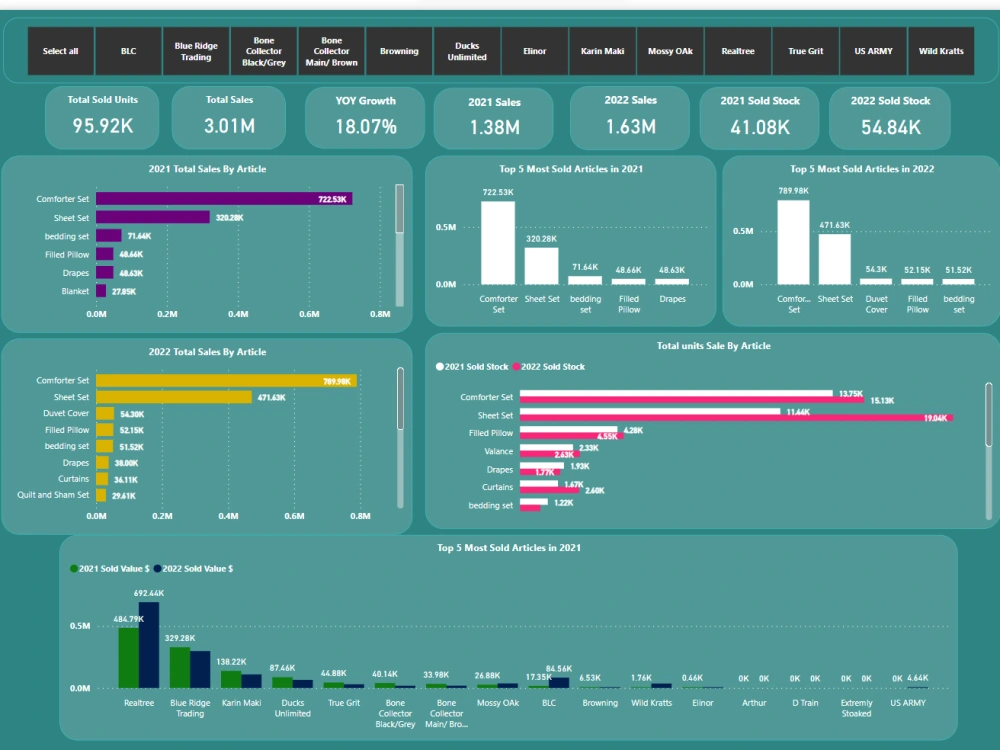Viewport: 1000px width, 750px height.
Task: Filter by US ARMY
Action: (873, 51)
